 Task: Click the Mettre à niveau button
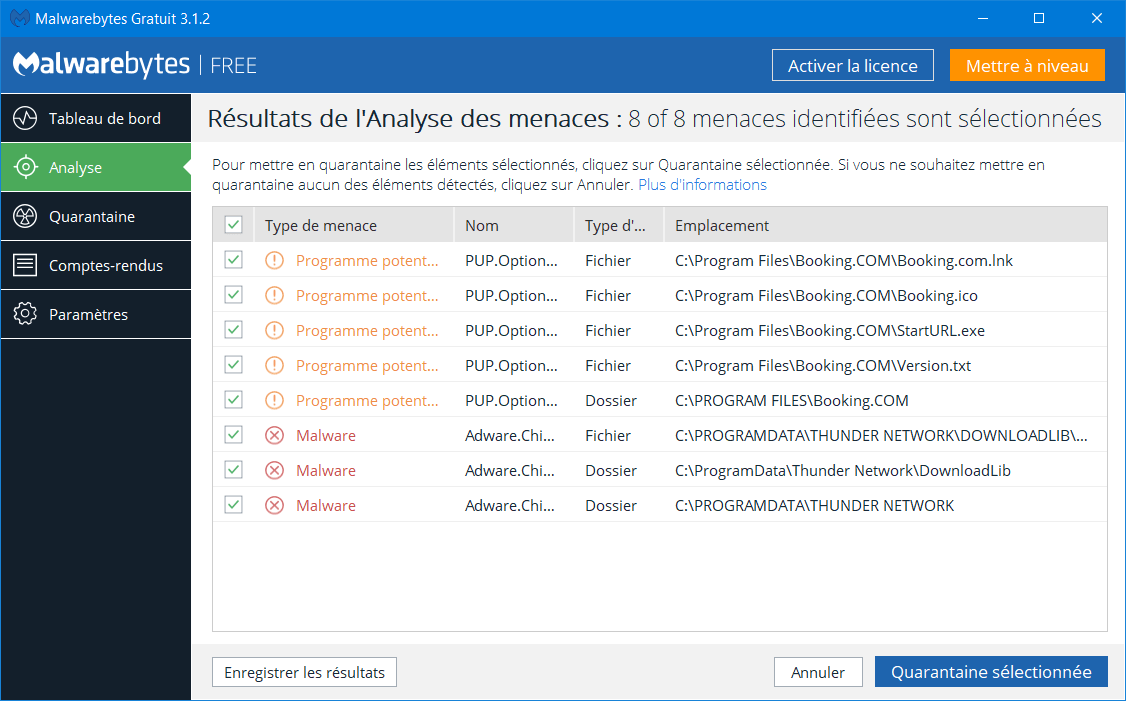click(x=1027, y=65)
